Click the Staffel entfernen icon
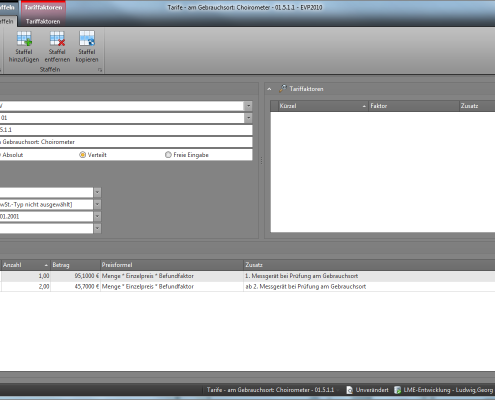Viewport: 495px width, 400px height. click(x=57, y=39)
